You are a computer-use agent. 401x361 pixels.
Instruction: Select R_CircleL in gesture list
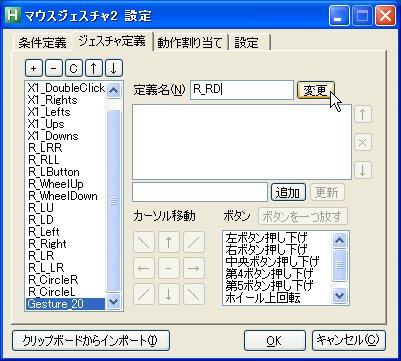(66, 292)
